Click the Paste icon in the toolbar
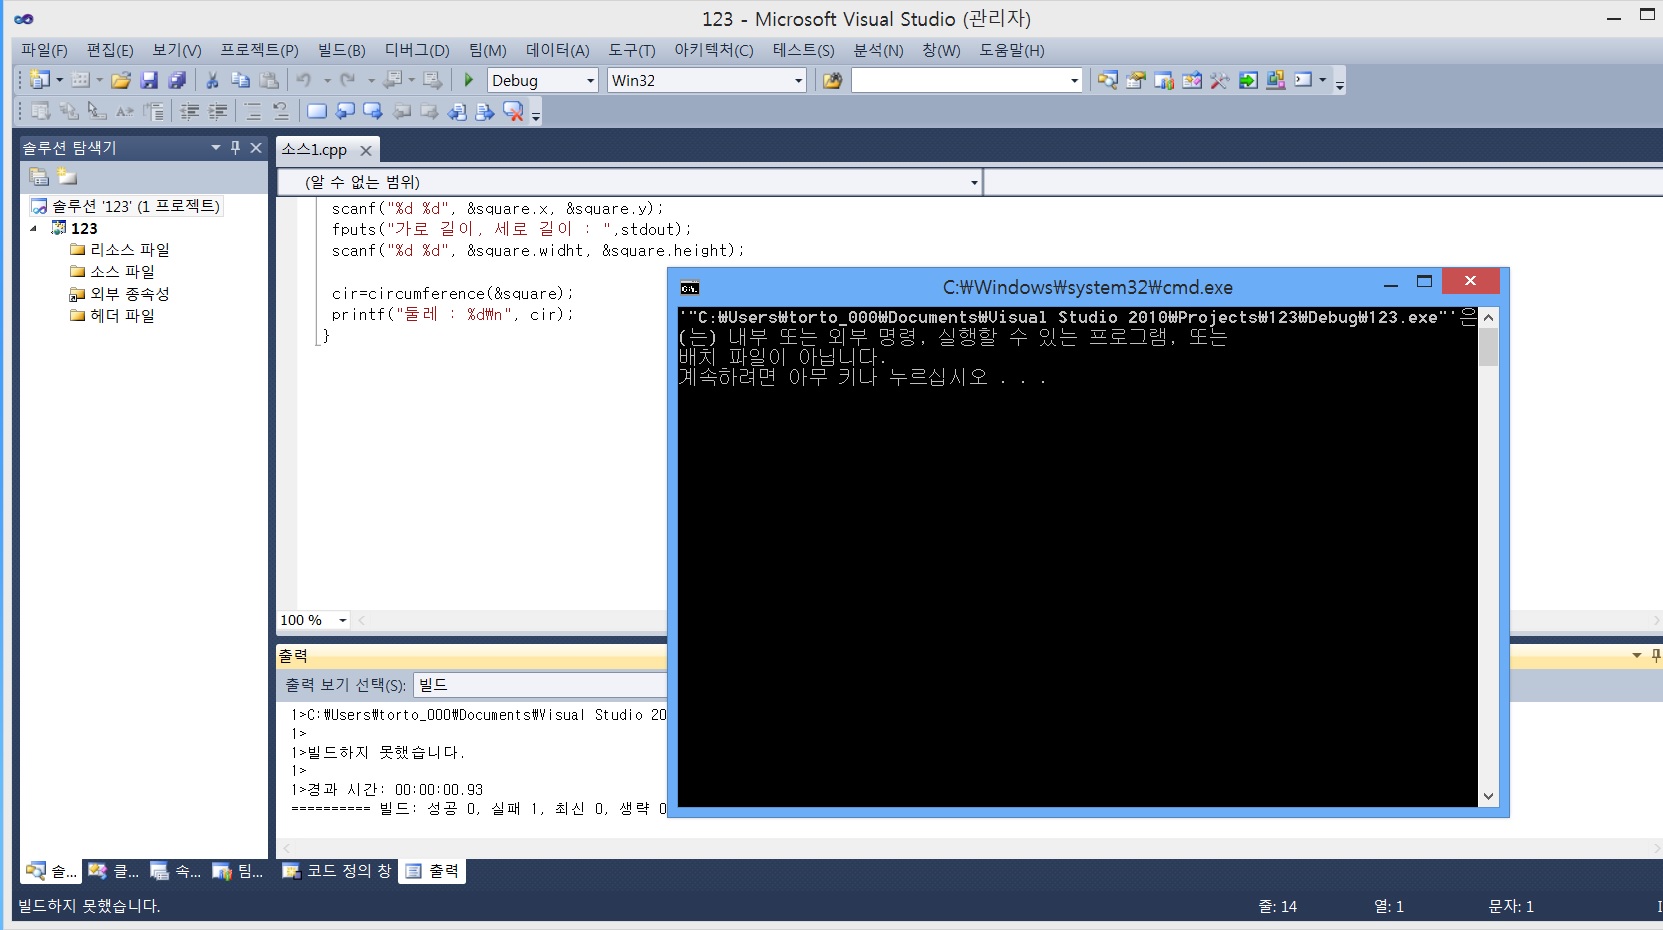This screenshot has height=930, width=1663. pyautogui.click(x=269, y=80)
